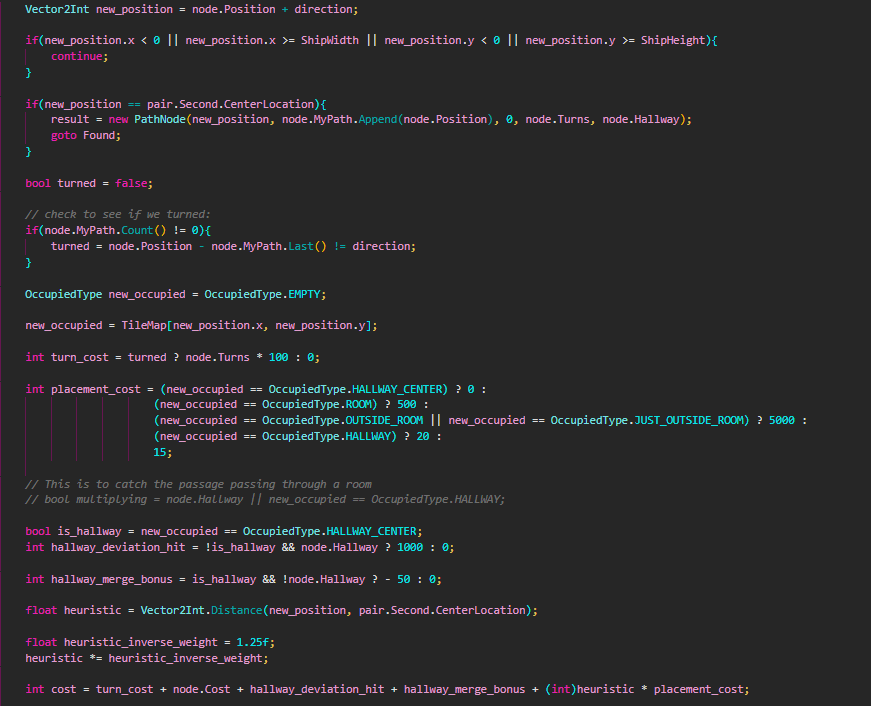Click commented 'bool multiplying' line
Image resolution: width=871 pixels, height=706 pixels.
click(265, 499)
